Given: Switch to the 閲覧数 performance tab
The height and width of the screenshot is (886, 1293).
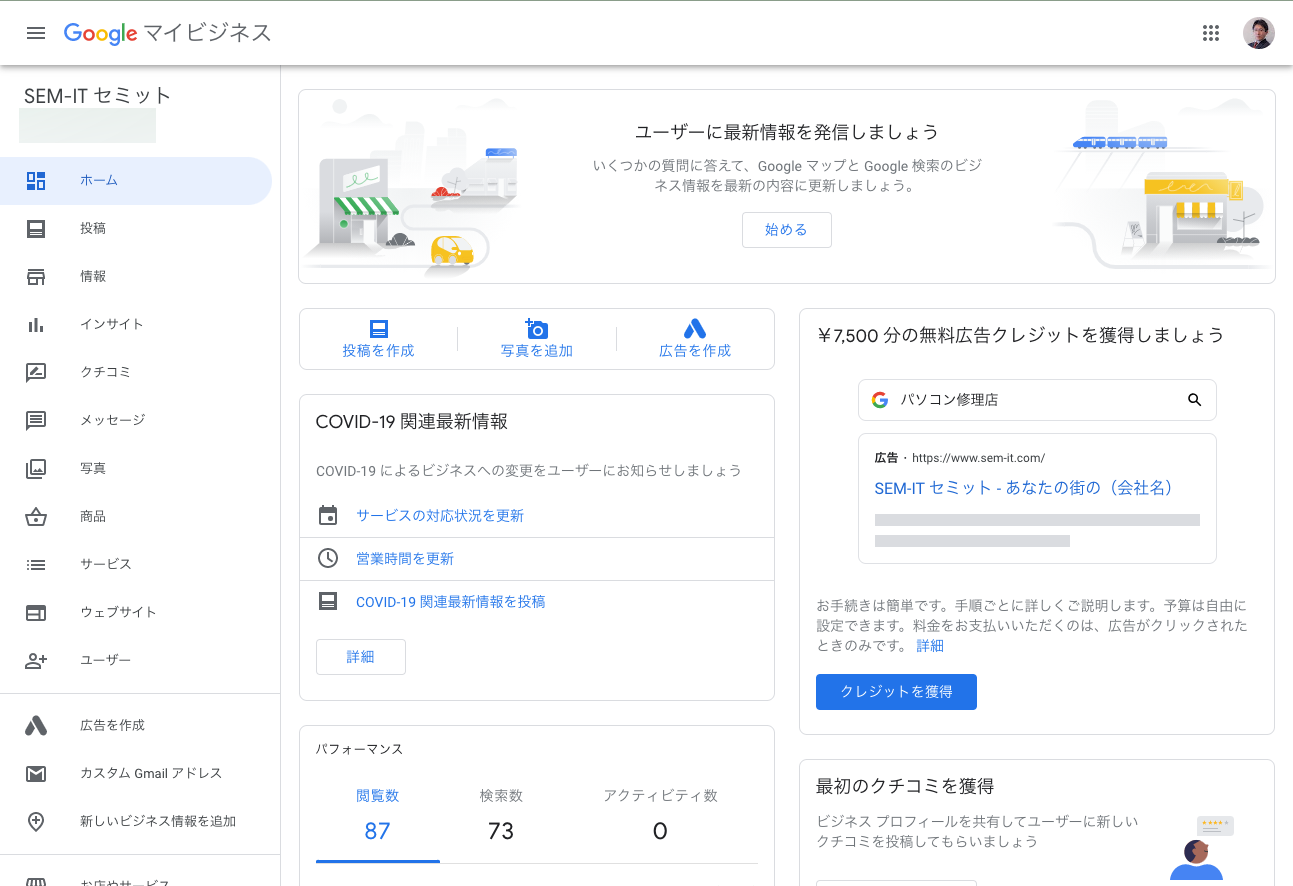Looking at the screenshot, I should [377, 816].
